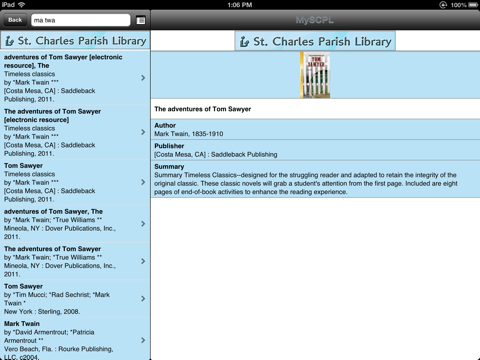This screenshot has height=360, width=480.
Task: Click 'Vero Beach, Fla. : Rourke Publishing' line
Action: tap(59, 349)
